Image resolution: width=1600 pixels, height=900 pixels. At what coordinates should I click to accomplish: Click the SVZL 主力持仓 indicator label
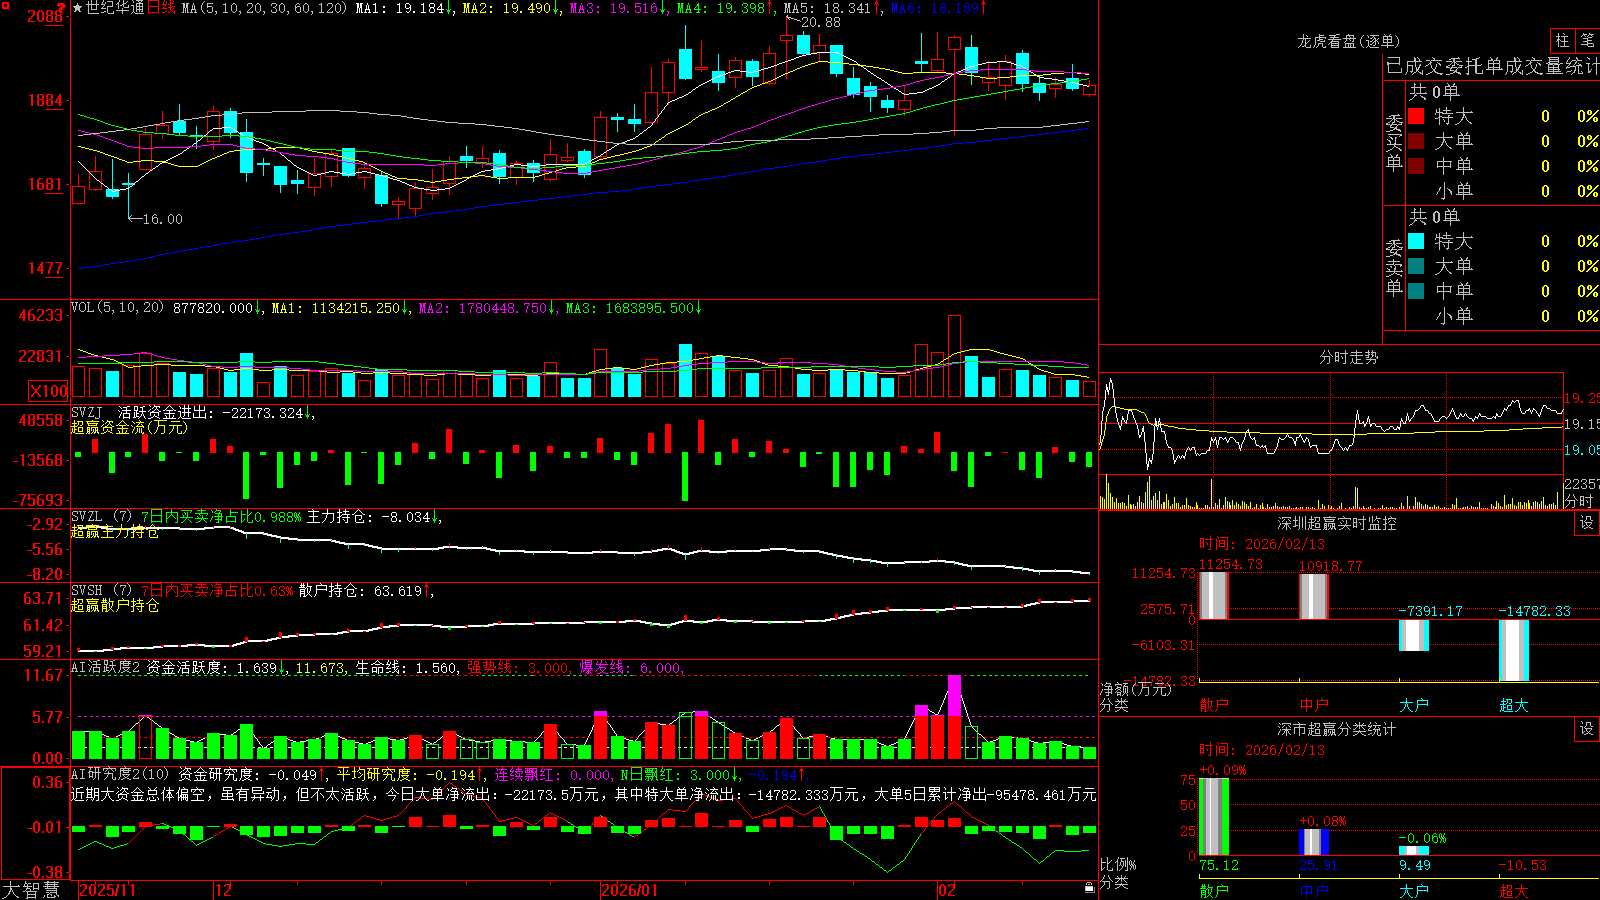[256, 517]
